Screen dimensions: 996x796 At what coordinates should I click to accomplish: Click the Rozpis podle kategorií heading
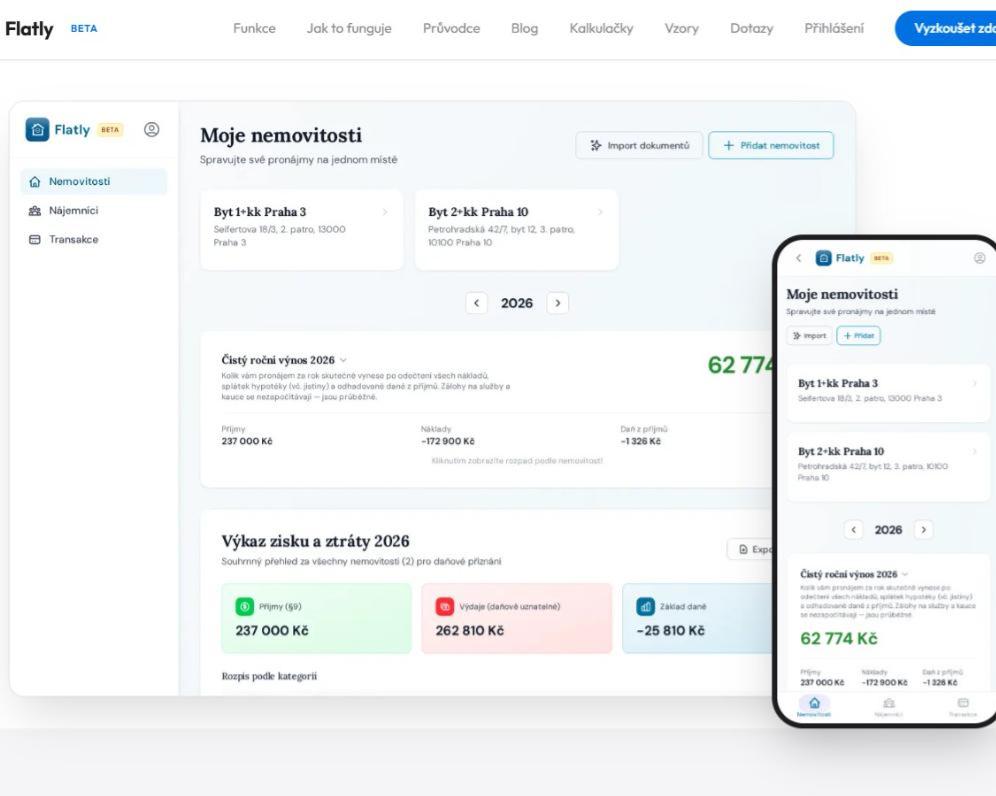(x=269, y=676)
